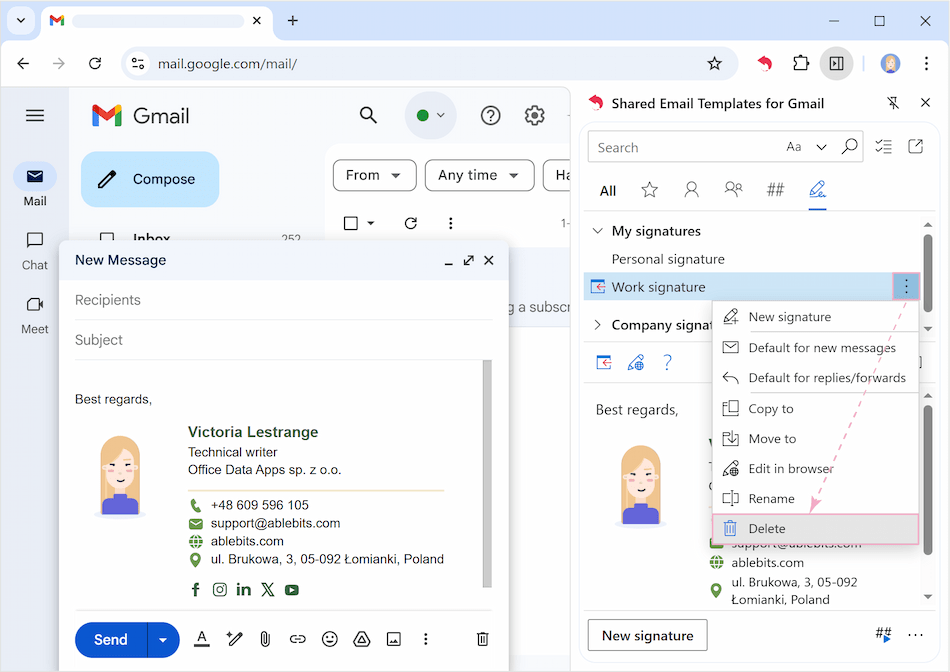950x672 pixels.
Task: Open the From filter dropdown
Action: tap(374, 175)
